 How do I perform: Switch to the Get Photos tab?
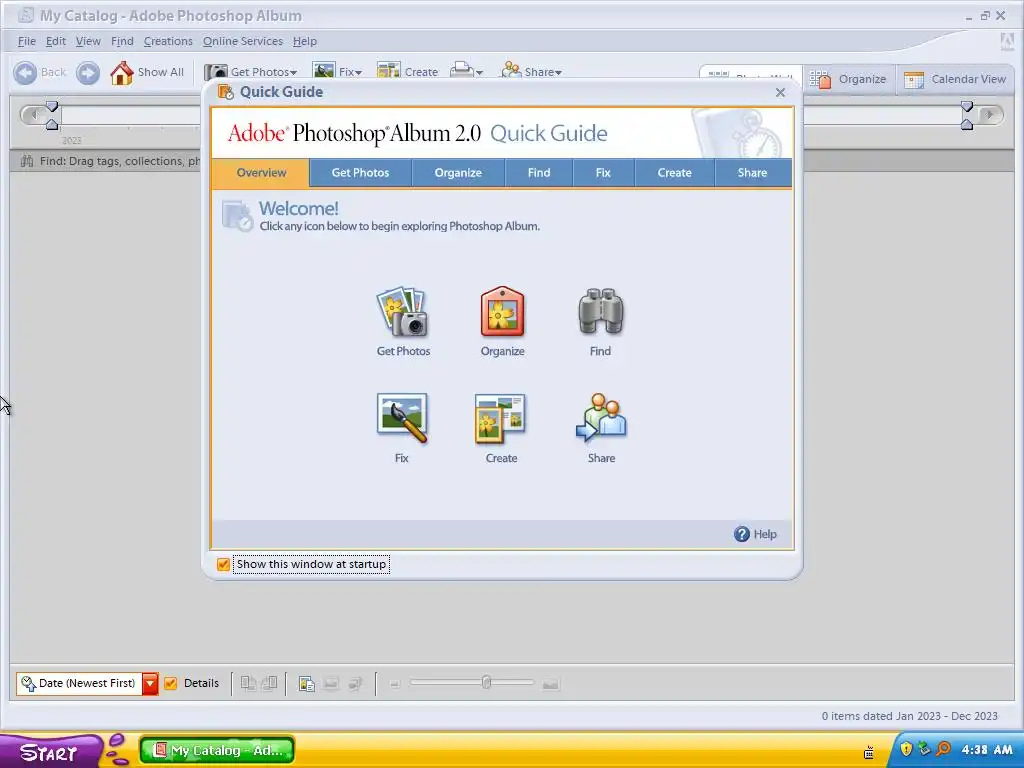(x=360, y=173)
